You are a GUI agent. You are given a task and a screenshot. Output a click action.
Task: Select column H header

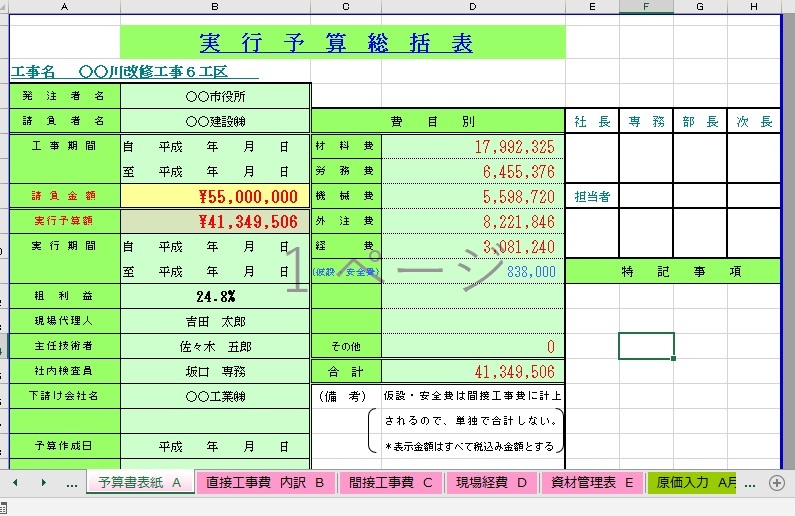pyautogui.click(x=754, y=7)
